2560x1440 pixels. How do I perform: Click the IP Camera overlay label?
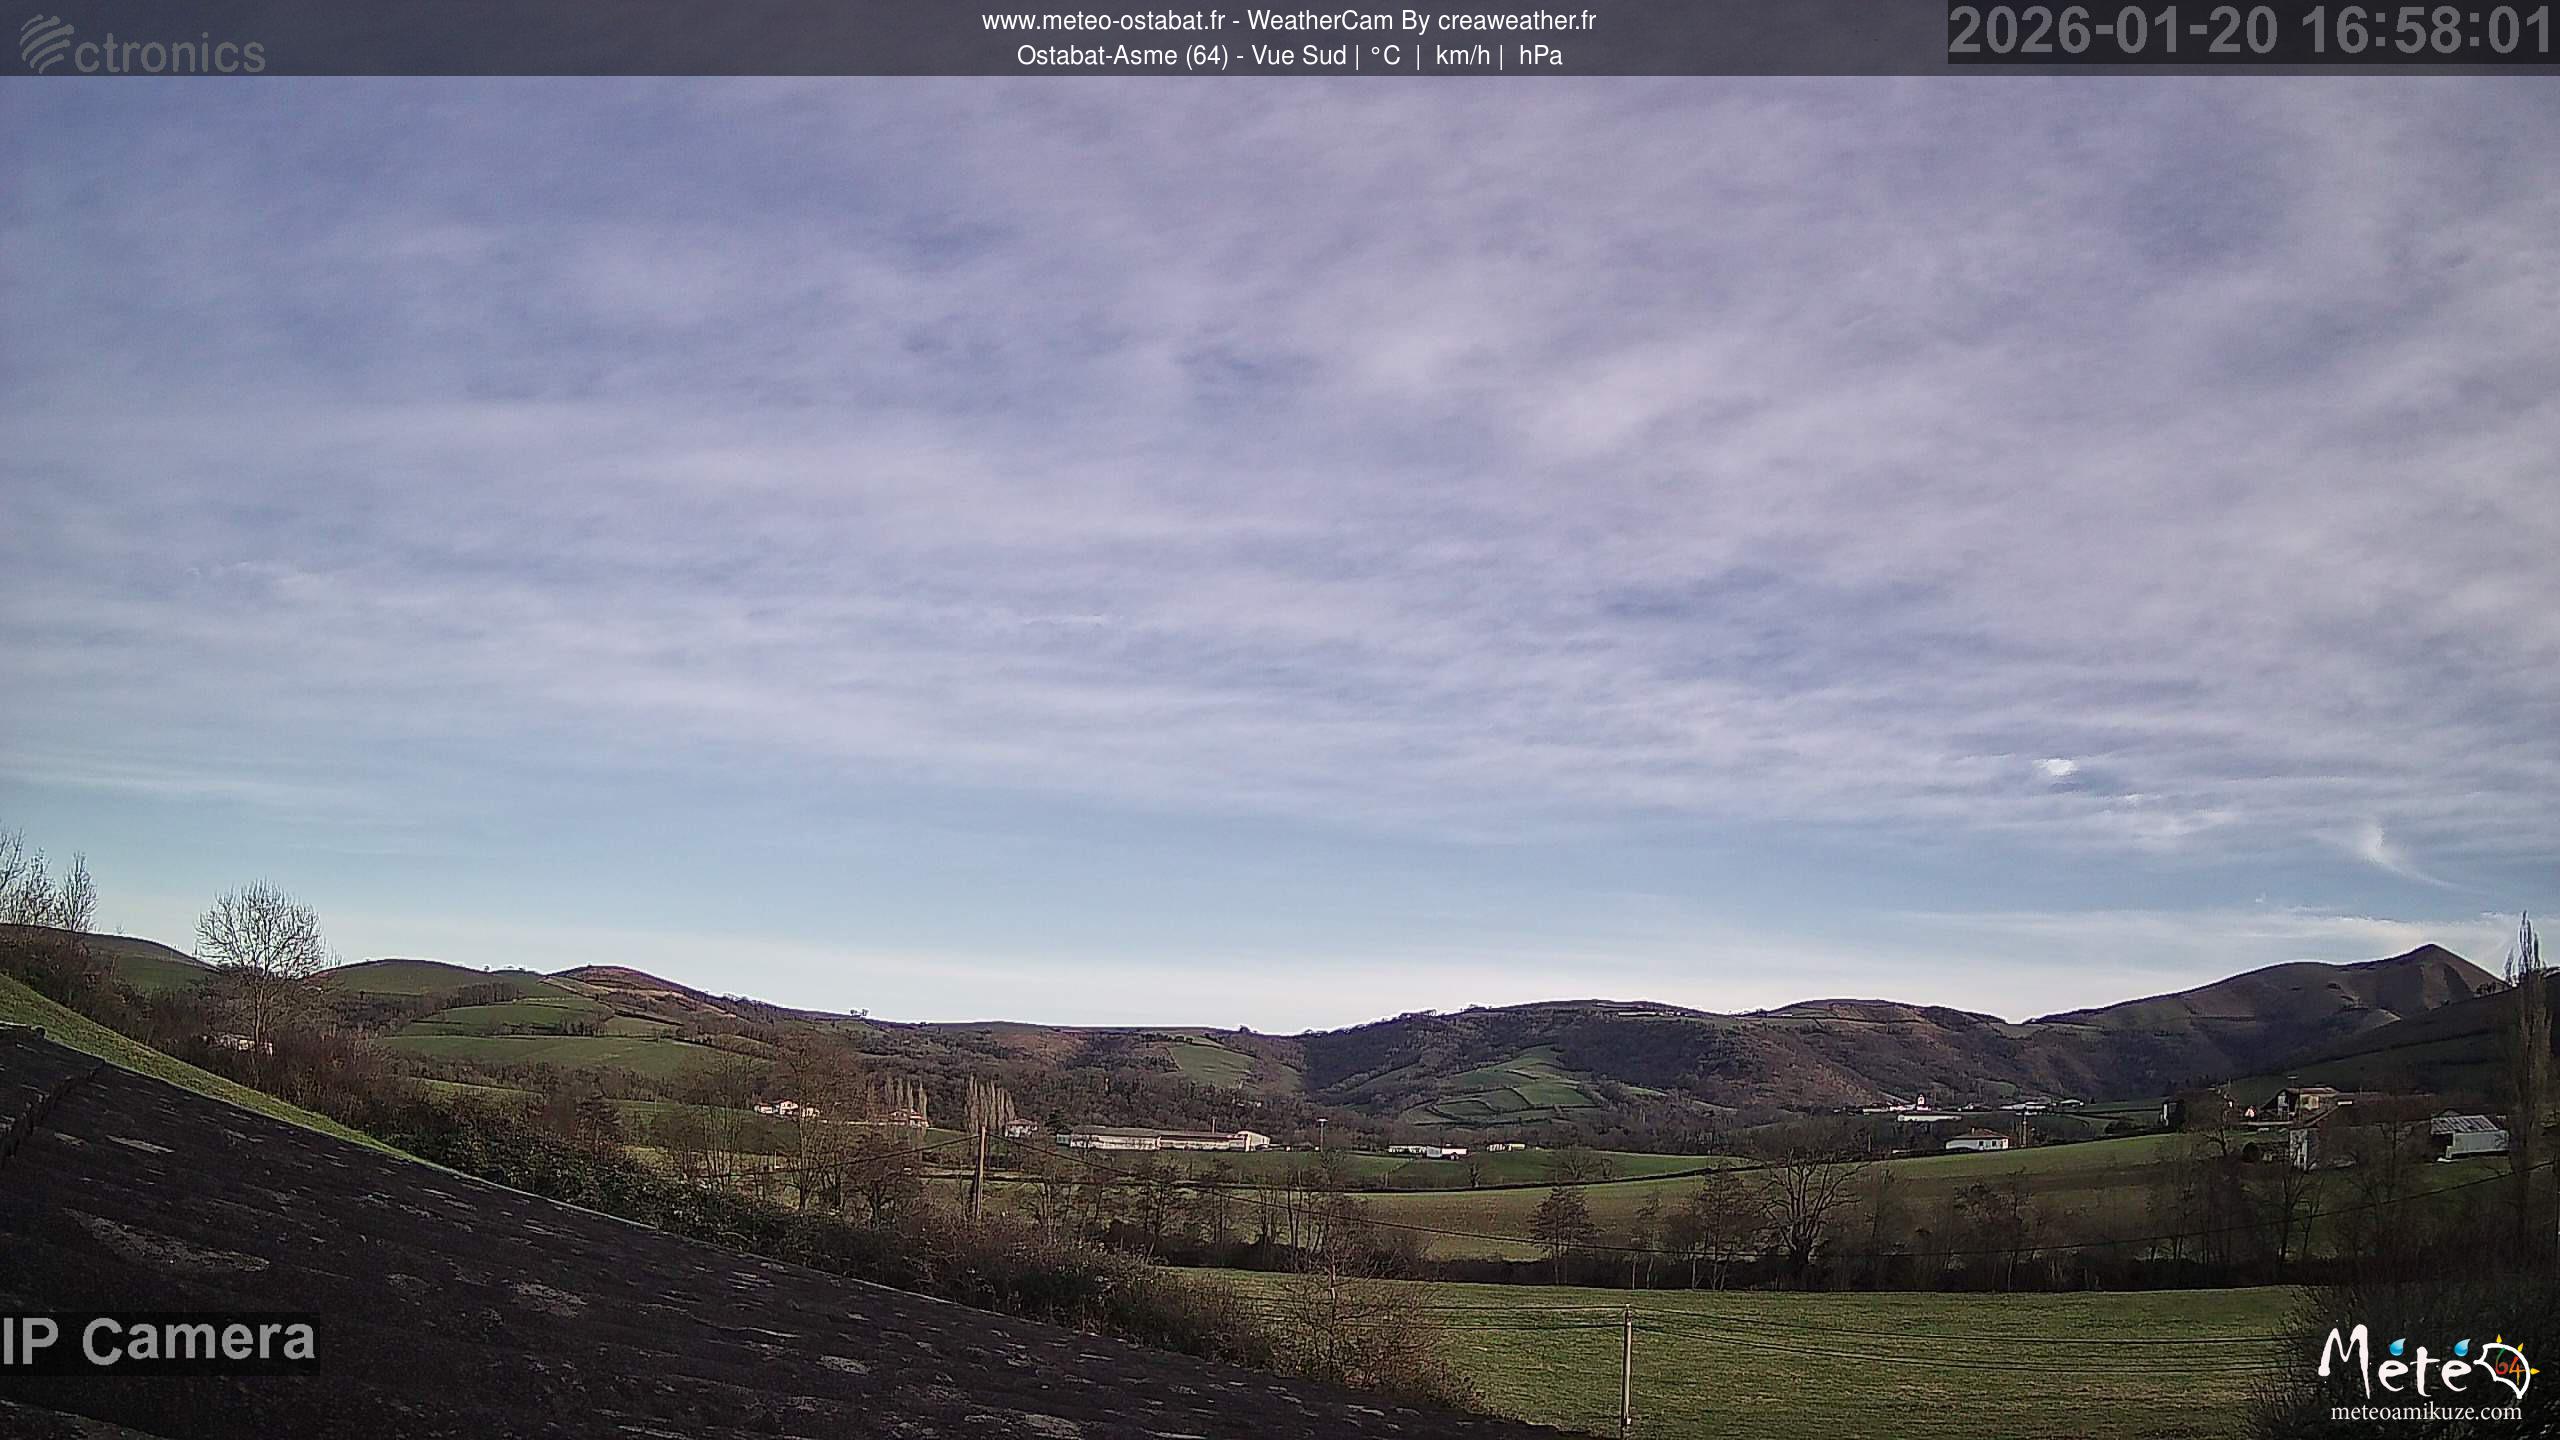click(x=158, y=1341)
